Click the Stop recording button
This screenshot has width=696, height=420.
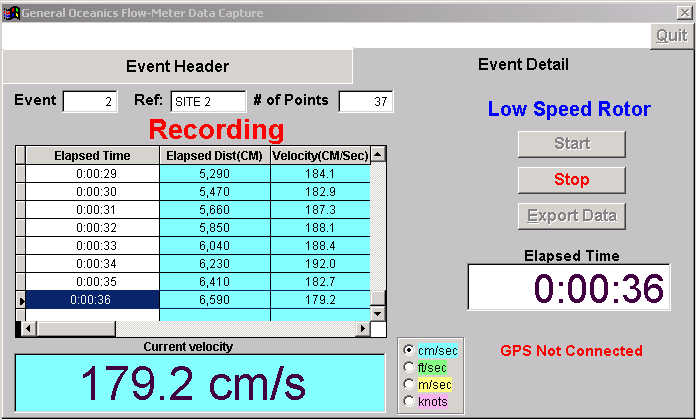(571, 180)
